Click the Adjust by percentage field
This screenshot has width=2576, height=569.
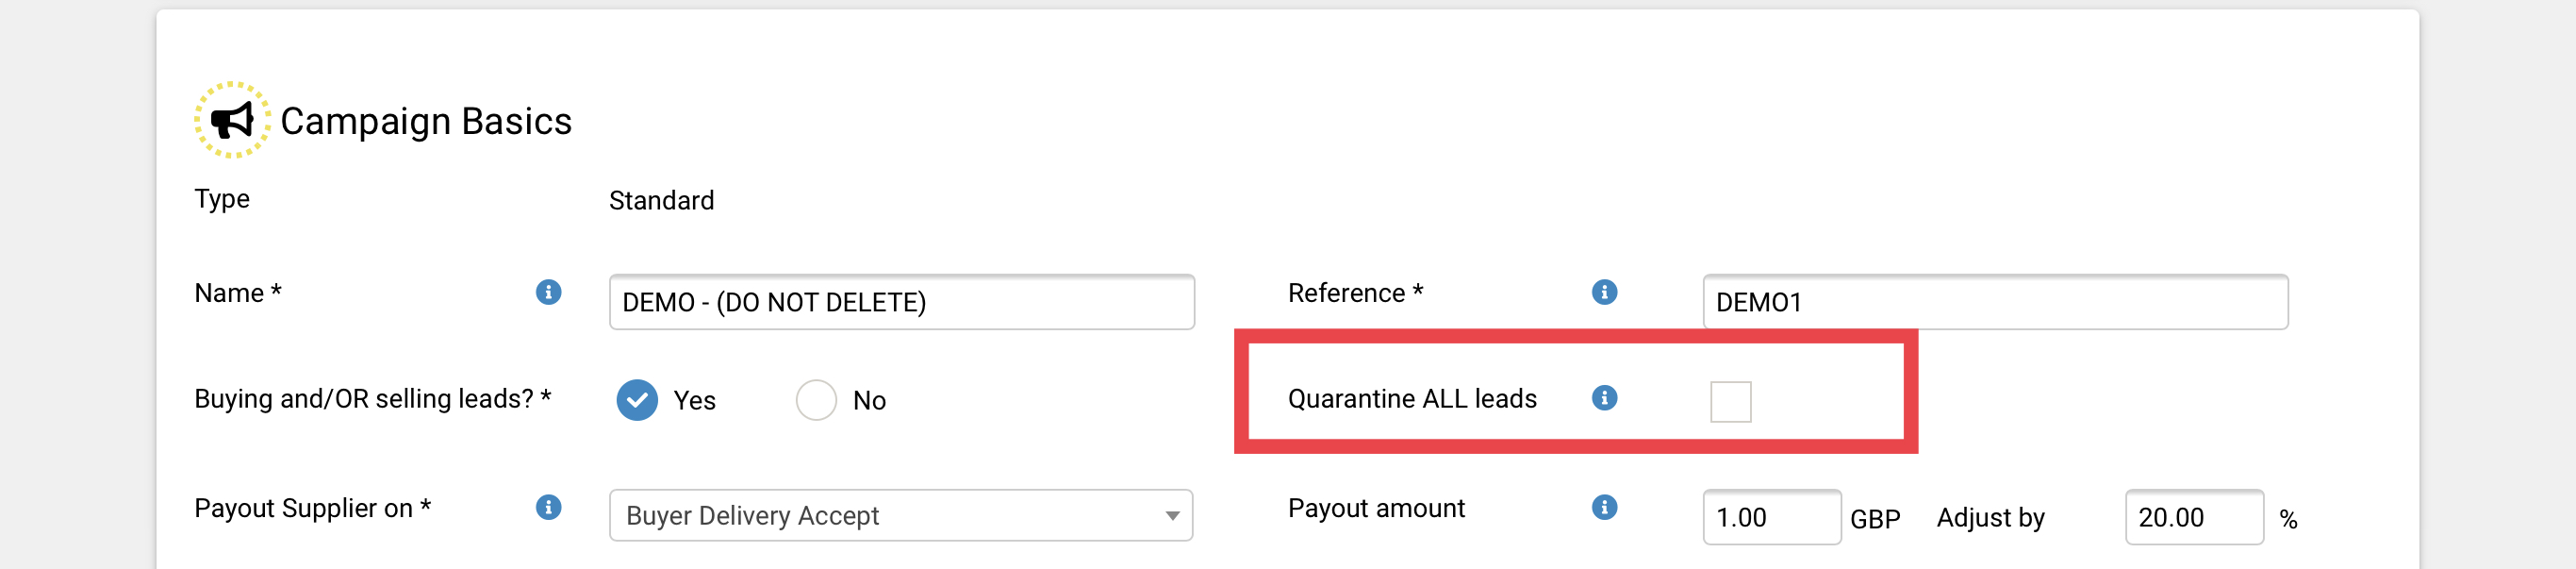(x=2194, y=517)
